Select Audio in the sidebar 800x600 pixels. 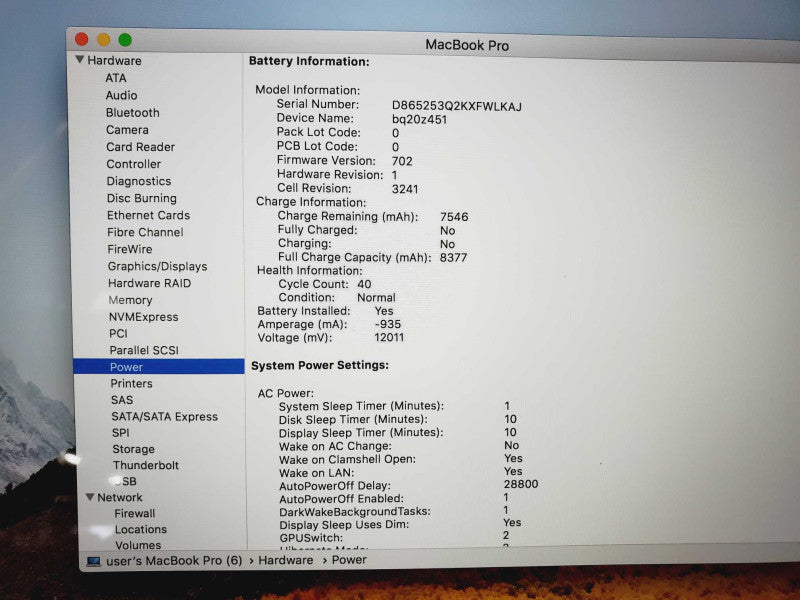click(x=121, y=95)
